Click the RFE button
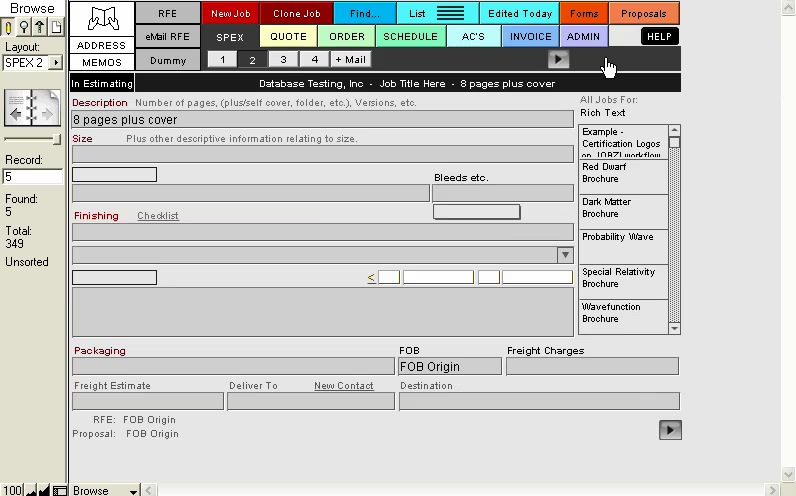The height and width of the screenshot is (496, 796). tap(168, 14)
